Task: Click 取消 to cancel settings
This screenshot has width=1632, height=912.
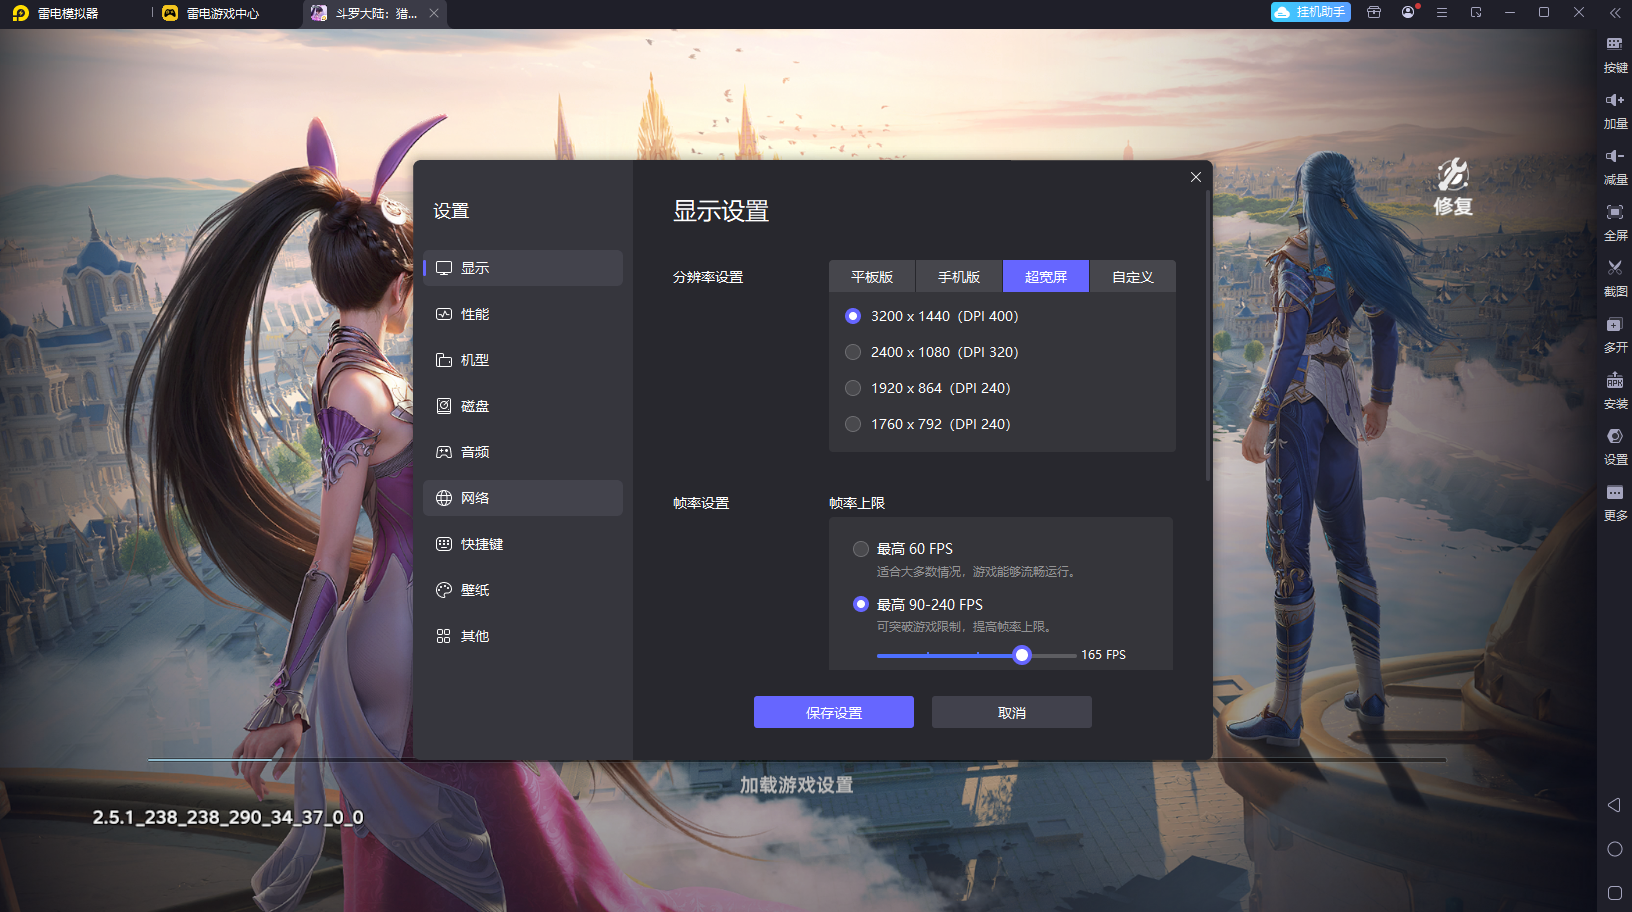Action: click(x=1012, y=712)
